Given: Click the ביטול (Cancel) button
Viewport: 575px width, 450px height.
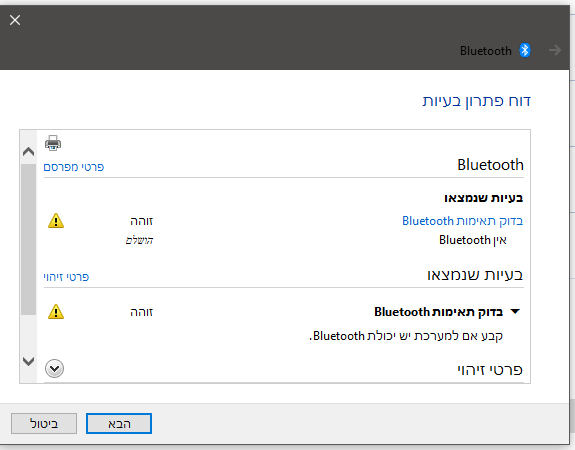Looking at the screenshot, I should 44,424.
